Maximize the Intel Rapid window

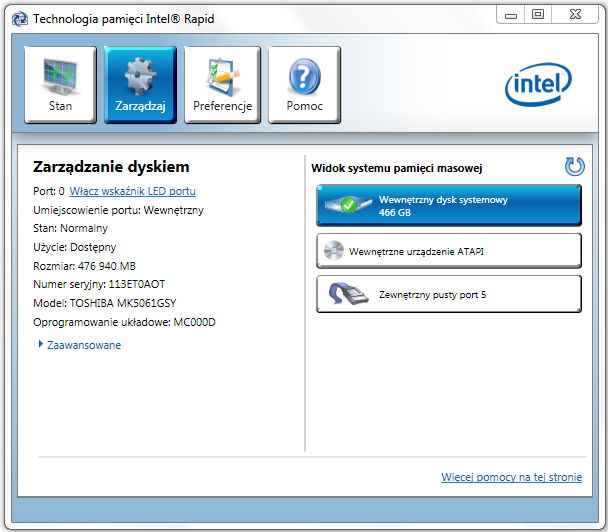(x=538, y=15)
